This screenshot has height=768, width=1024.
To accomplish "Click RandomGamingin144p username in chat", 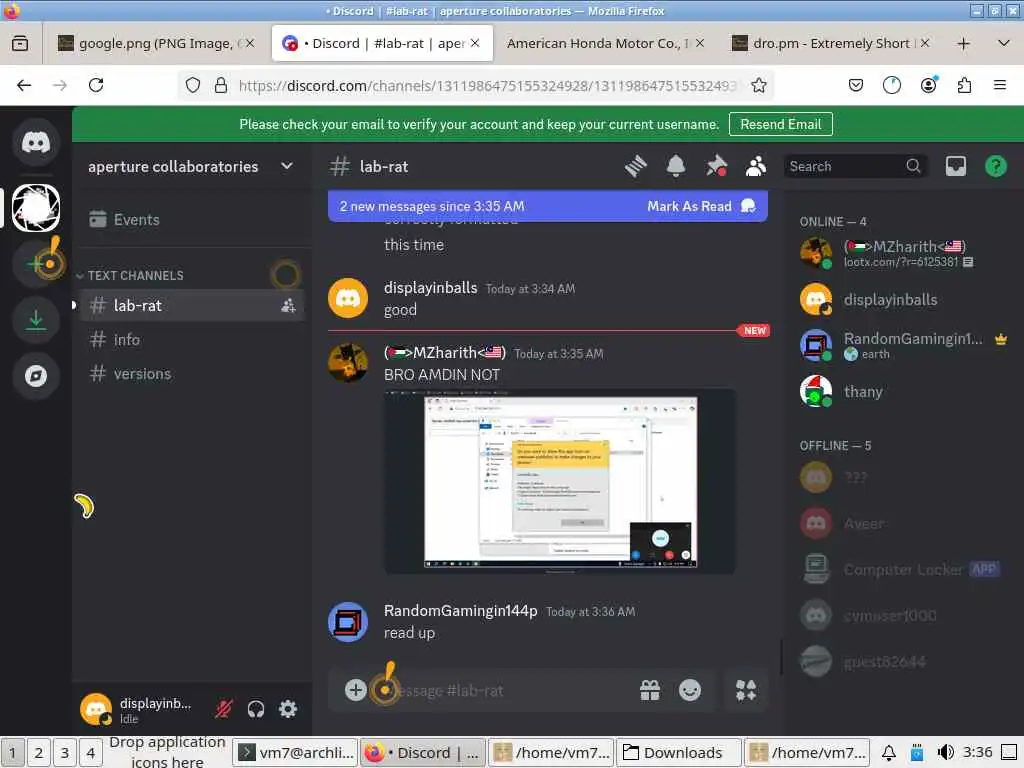I will [x=460, y=611].
